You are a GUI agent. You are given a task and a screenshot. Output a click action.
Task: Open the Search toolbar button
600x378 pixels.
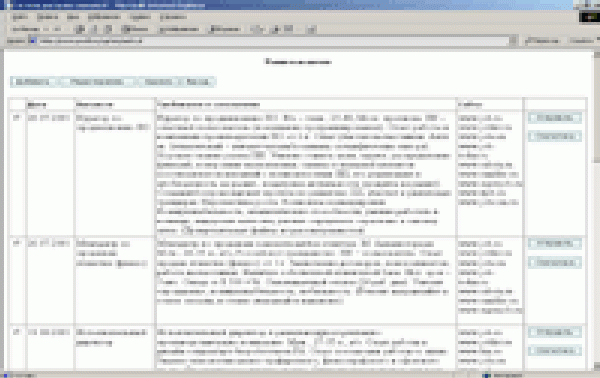click(x=135, y=29)
